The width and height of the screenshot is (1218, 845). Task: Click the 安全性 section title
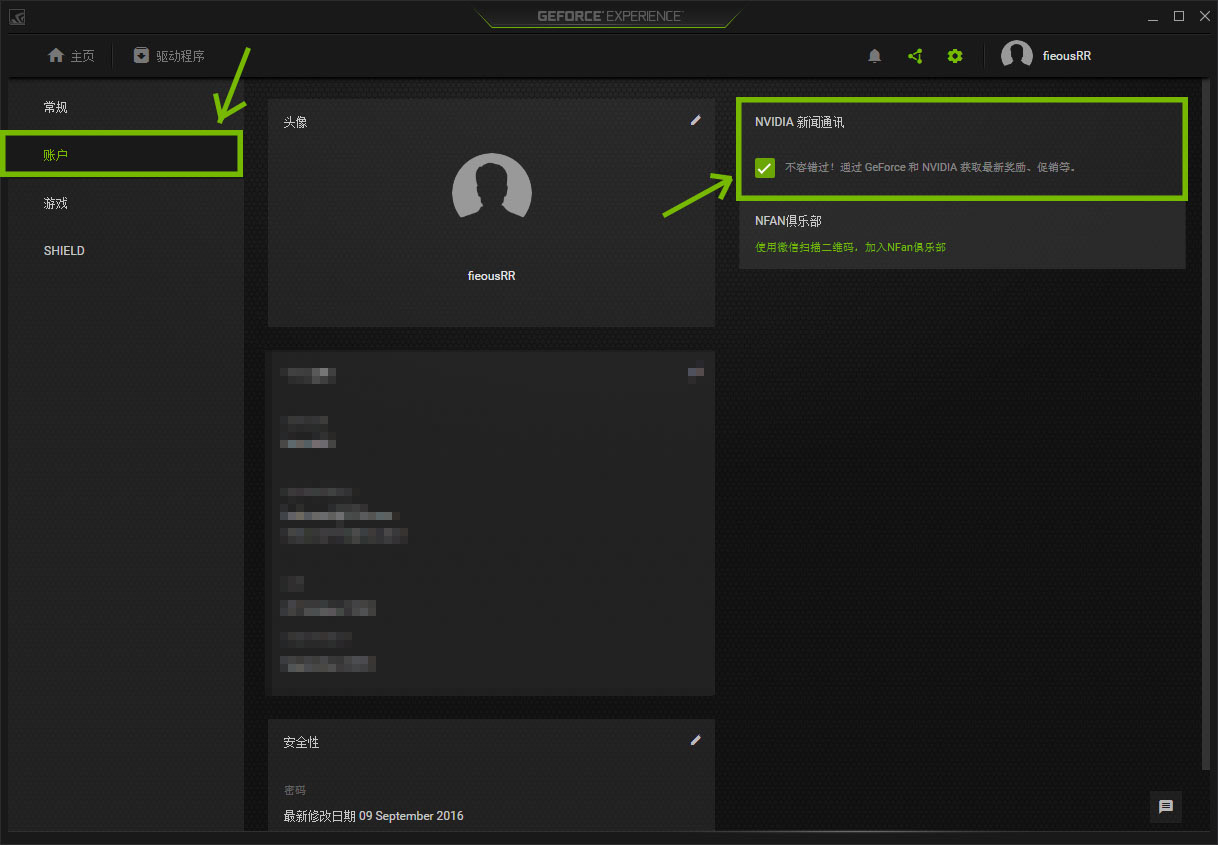click(301, 743)
